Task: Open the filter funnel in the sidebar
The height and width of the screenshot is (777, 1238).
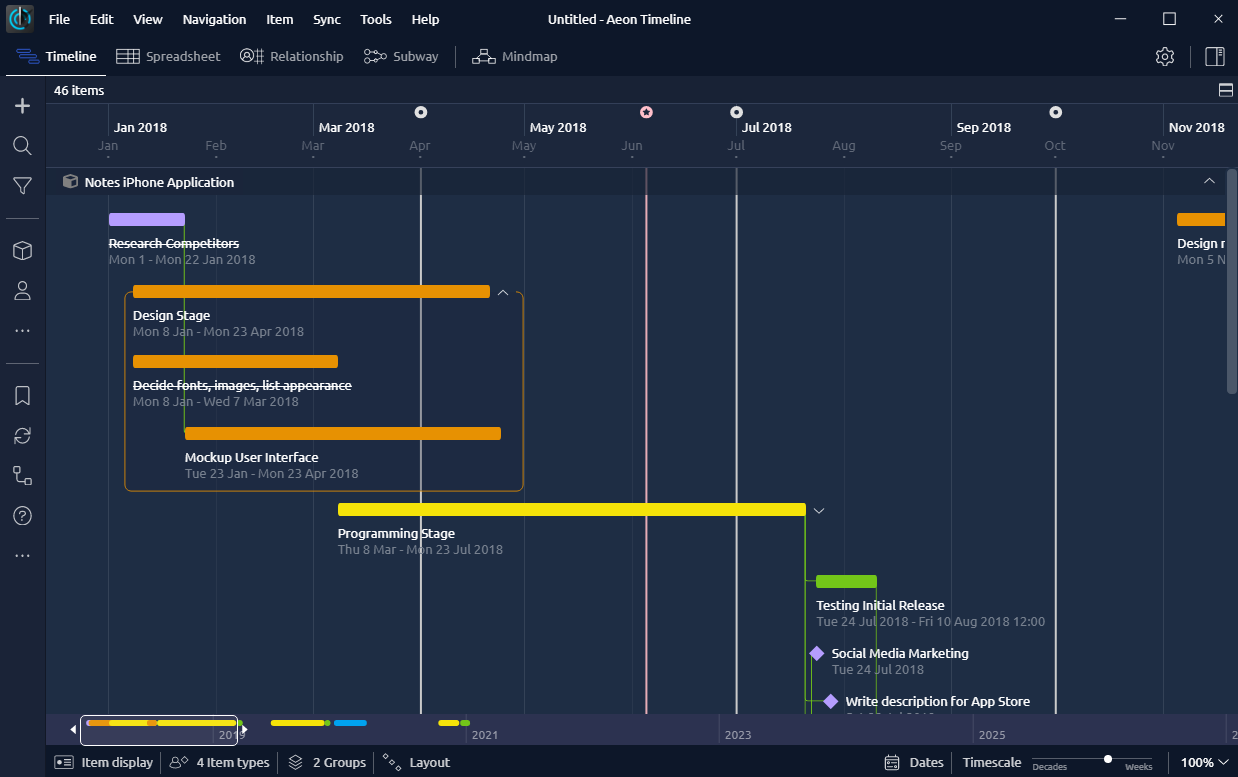Action: click(x=22, y=185)
